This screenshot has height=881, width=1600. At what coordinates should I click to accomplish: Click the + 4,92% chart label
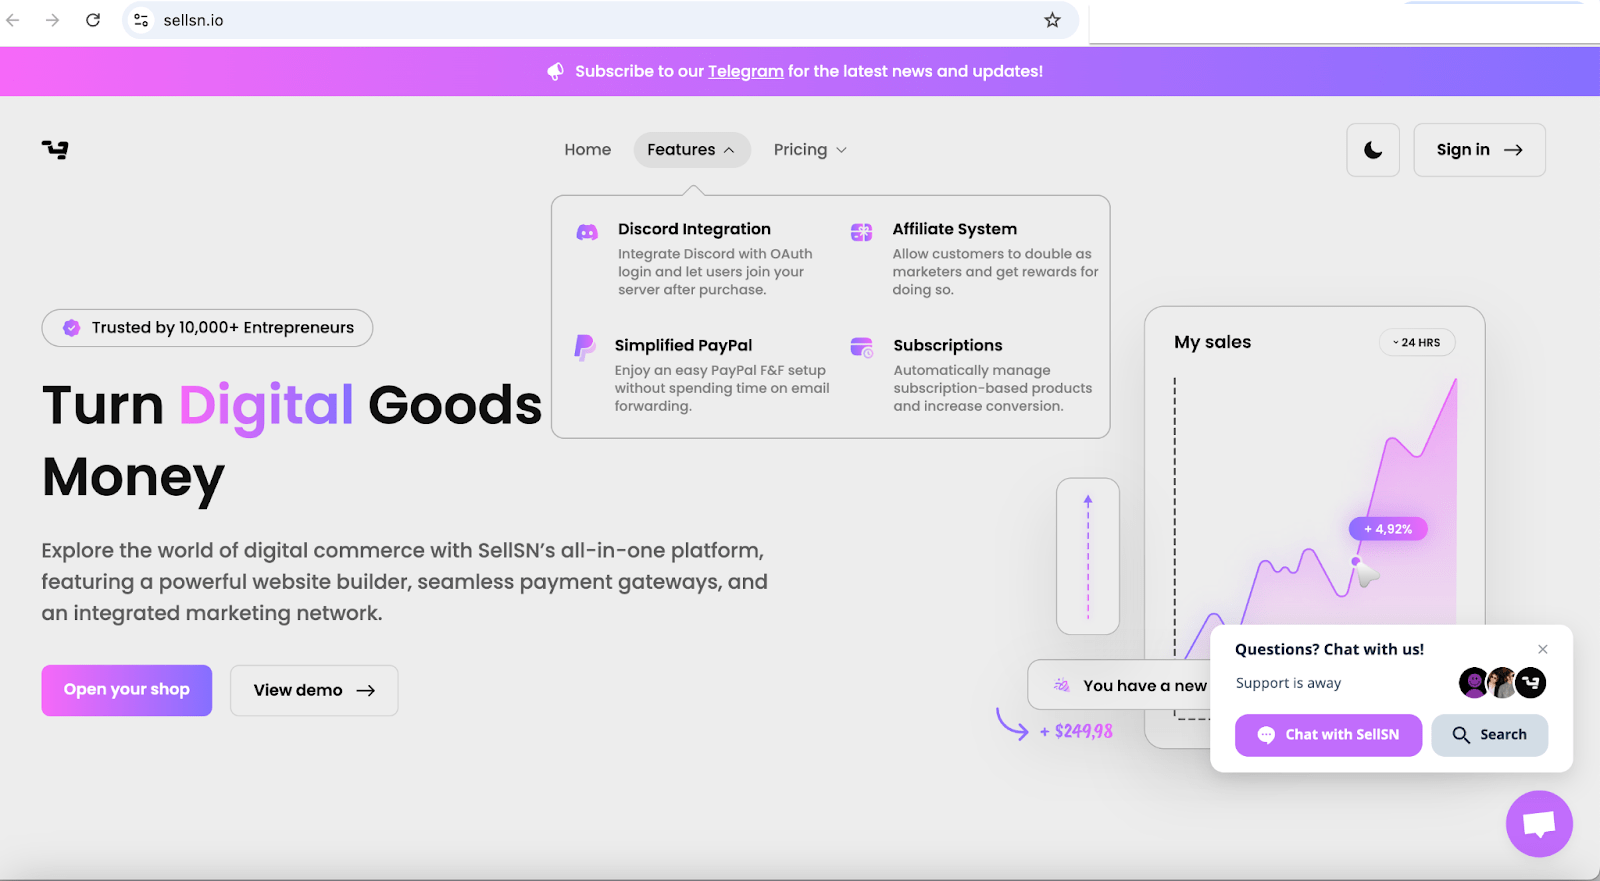point(1388,529)
